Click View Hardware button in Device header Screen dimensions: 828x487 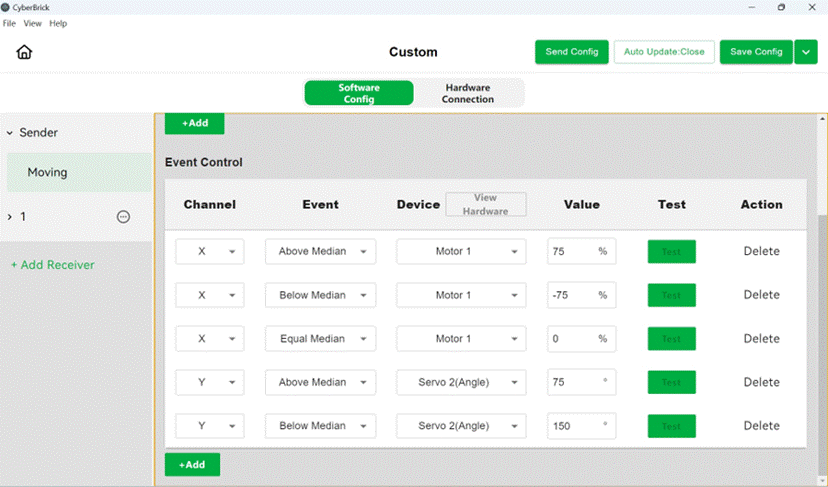coord(486,204)
